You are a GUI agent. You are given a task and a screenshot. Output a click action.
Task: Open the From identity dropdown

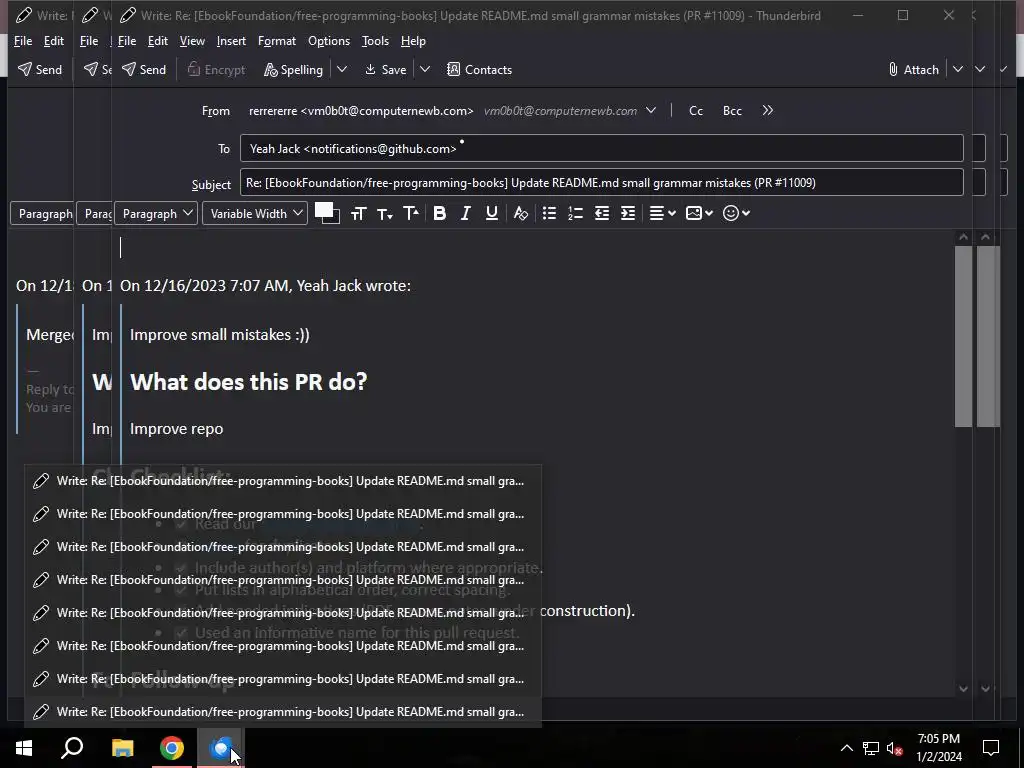[x=650, y=110]
